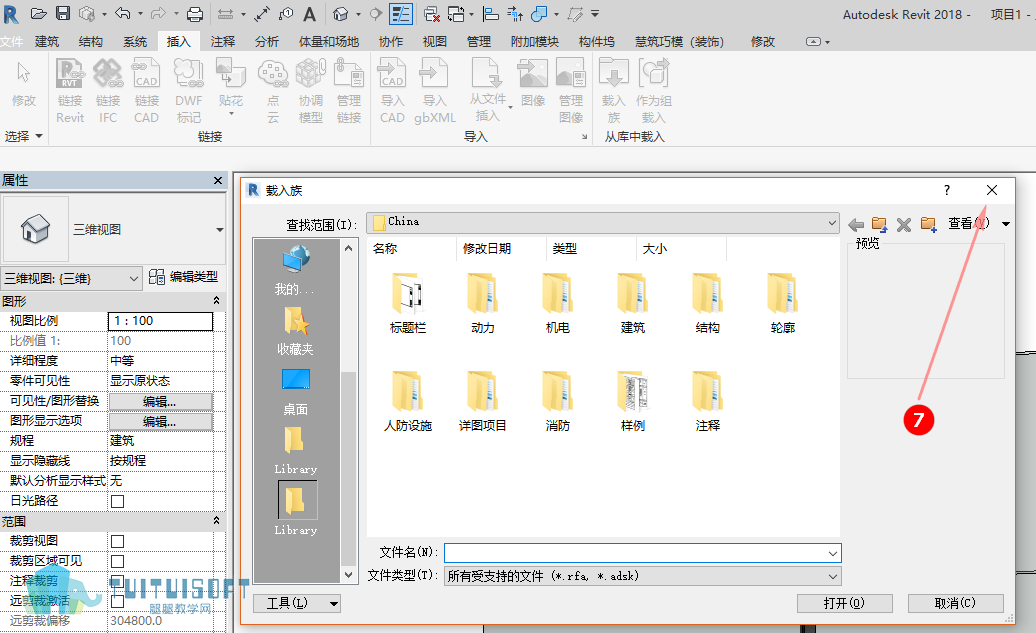Click the 导入 gbXML tool
1036x633 pixels.
435,91
